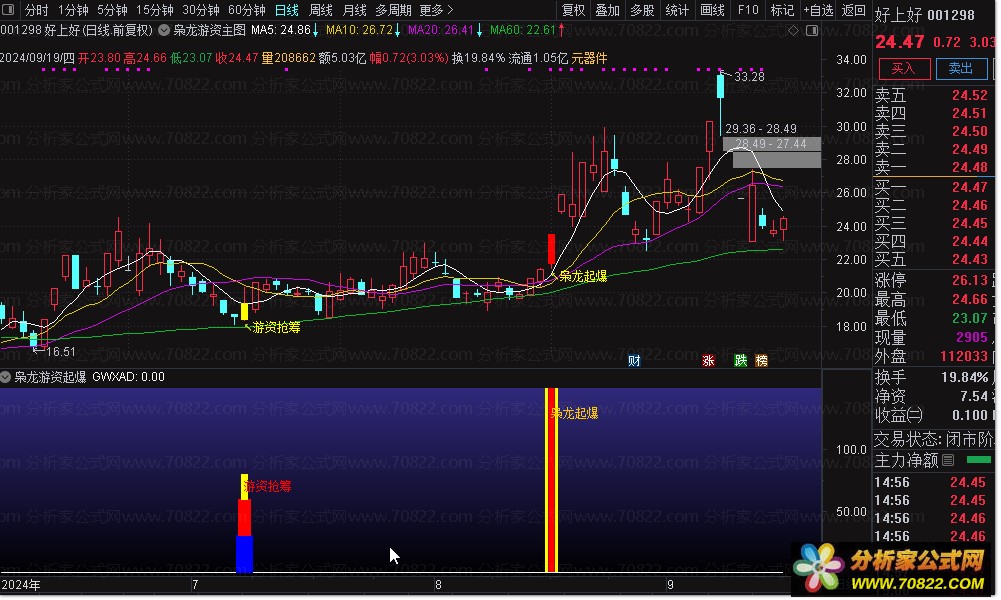The width and height of the screenshot is (1001, 600).
Task: Click the 卖出 sell button
Action: coord(961,69)
